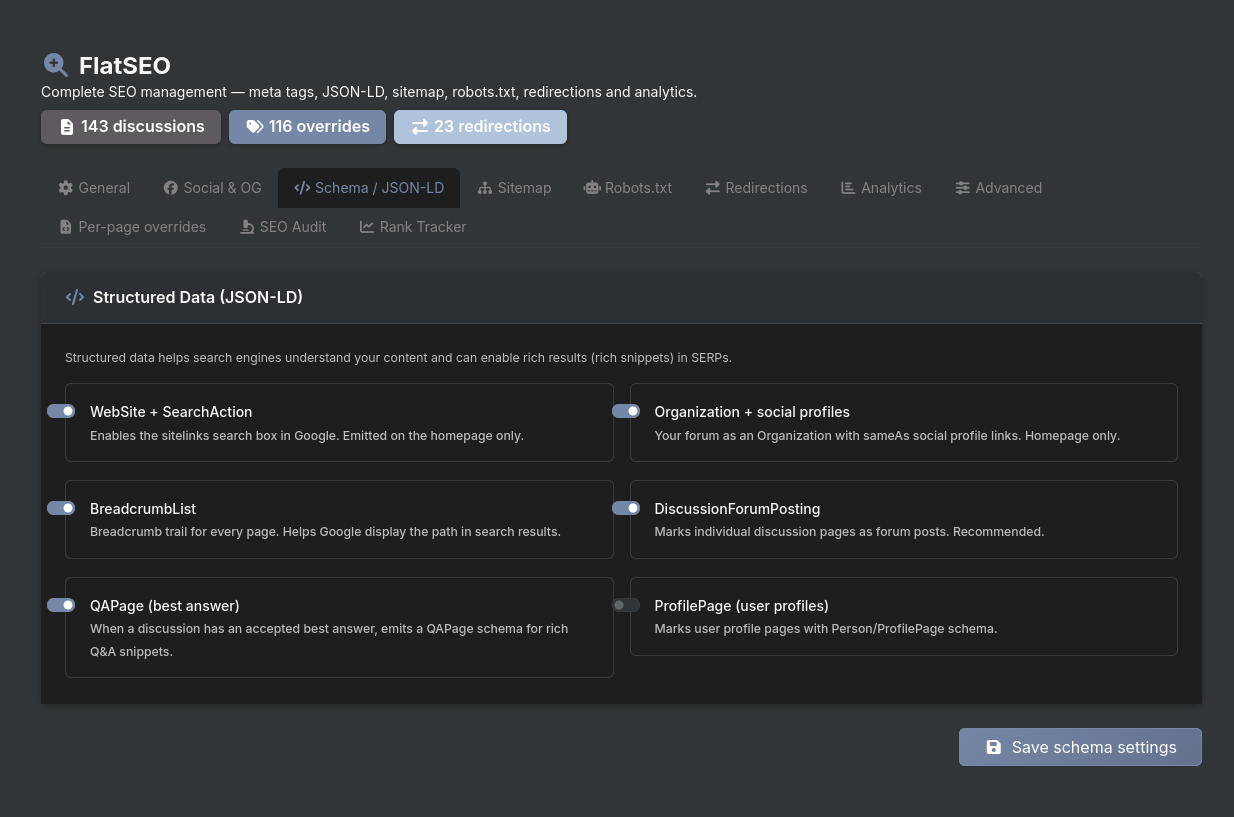Click the chart icon beside Analytics tab
Viewport: 1234px width, 817px height.
[x=848, y=188]
